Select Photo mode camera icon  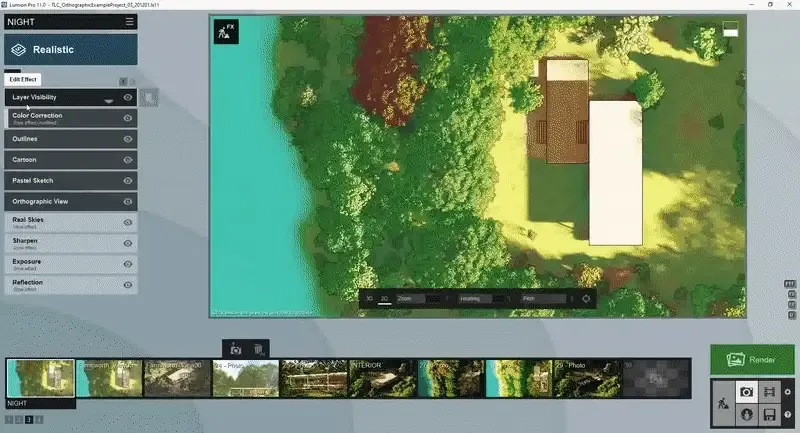coord(746,392)
